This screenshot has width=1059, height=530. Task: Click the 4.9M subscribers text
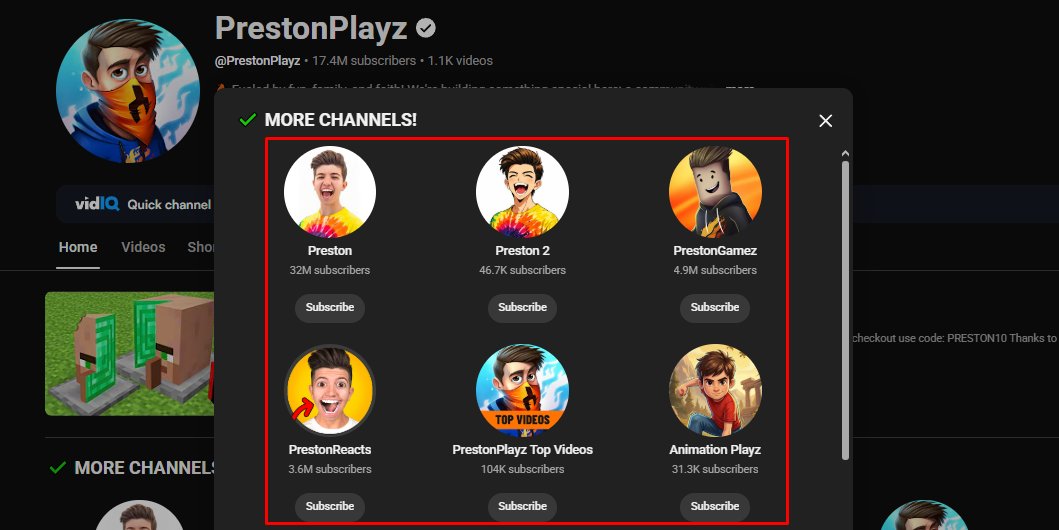(715, 270)
